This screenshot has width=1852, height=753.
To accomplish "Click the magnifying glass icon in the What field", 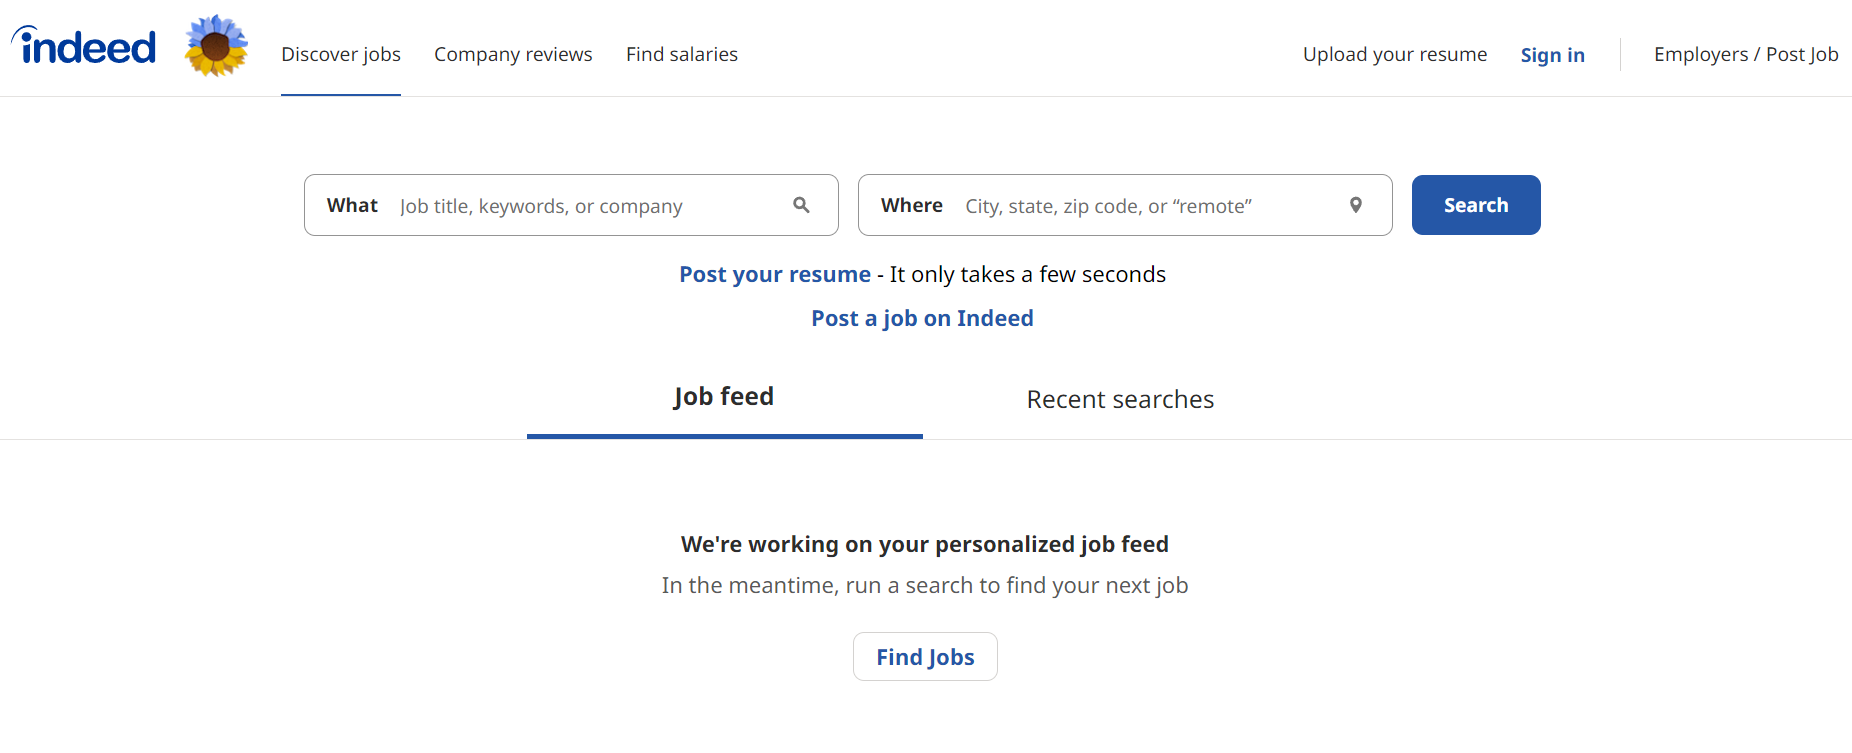I will tap(801, 205).
